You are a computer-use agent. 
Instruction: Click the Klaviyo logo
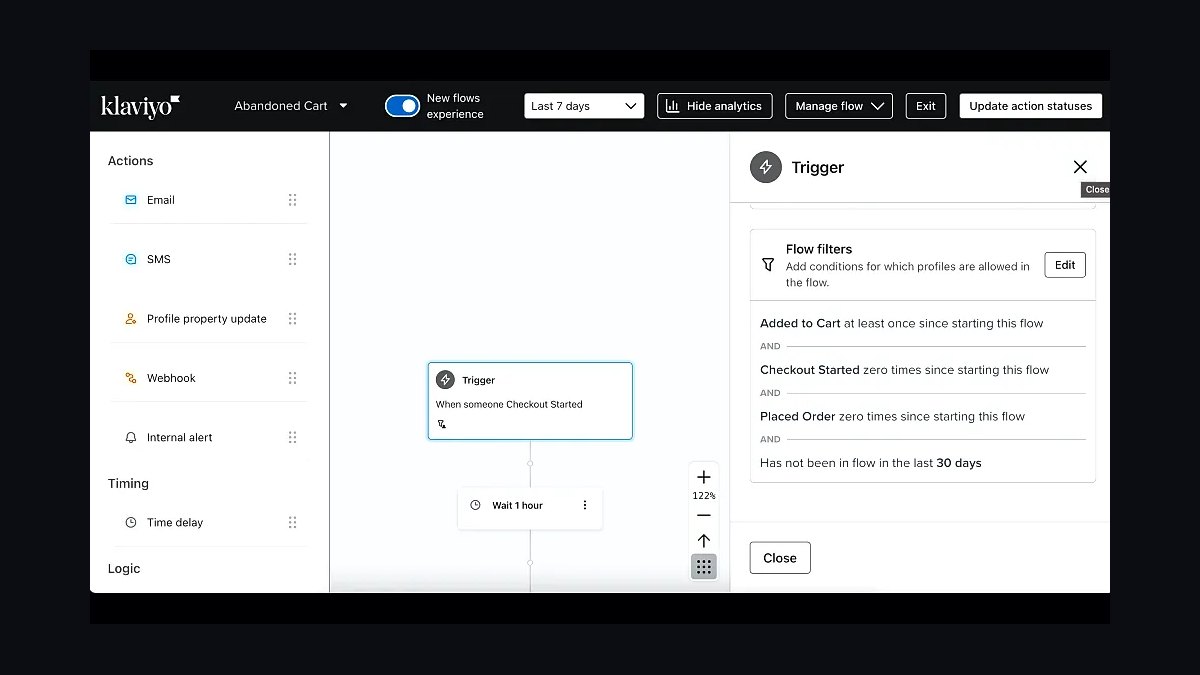tap(141, 106)
